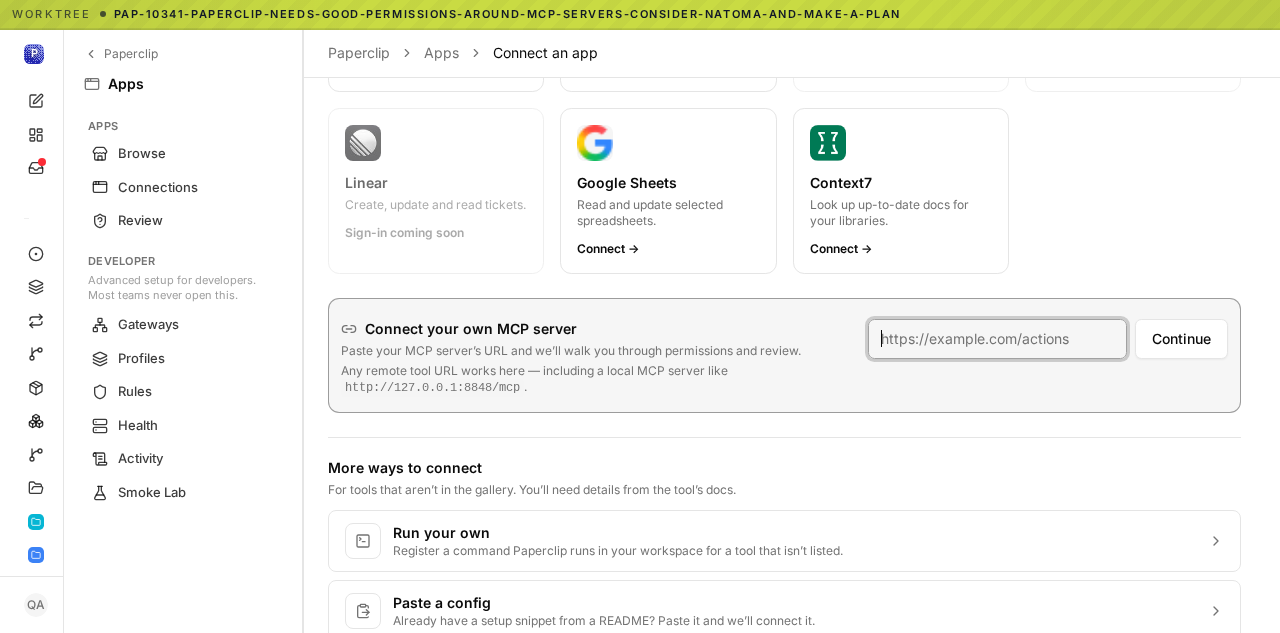Click the Google Sheets logo
The image size is (1280, 633).
pyautogui.click(x=595, y=143)
